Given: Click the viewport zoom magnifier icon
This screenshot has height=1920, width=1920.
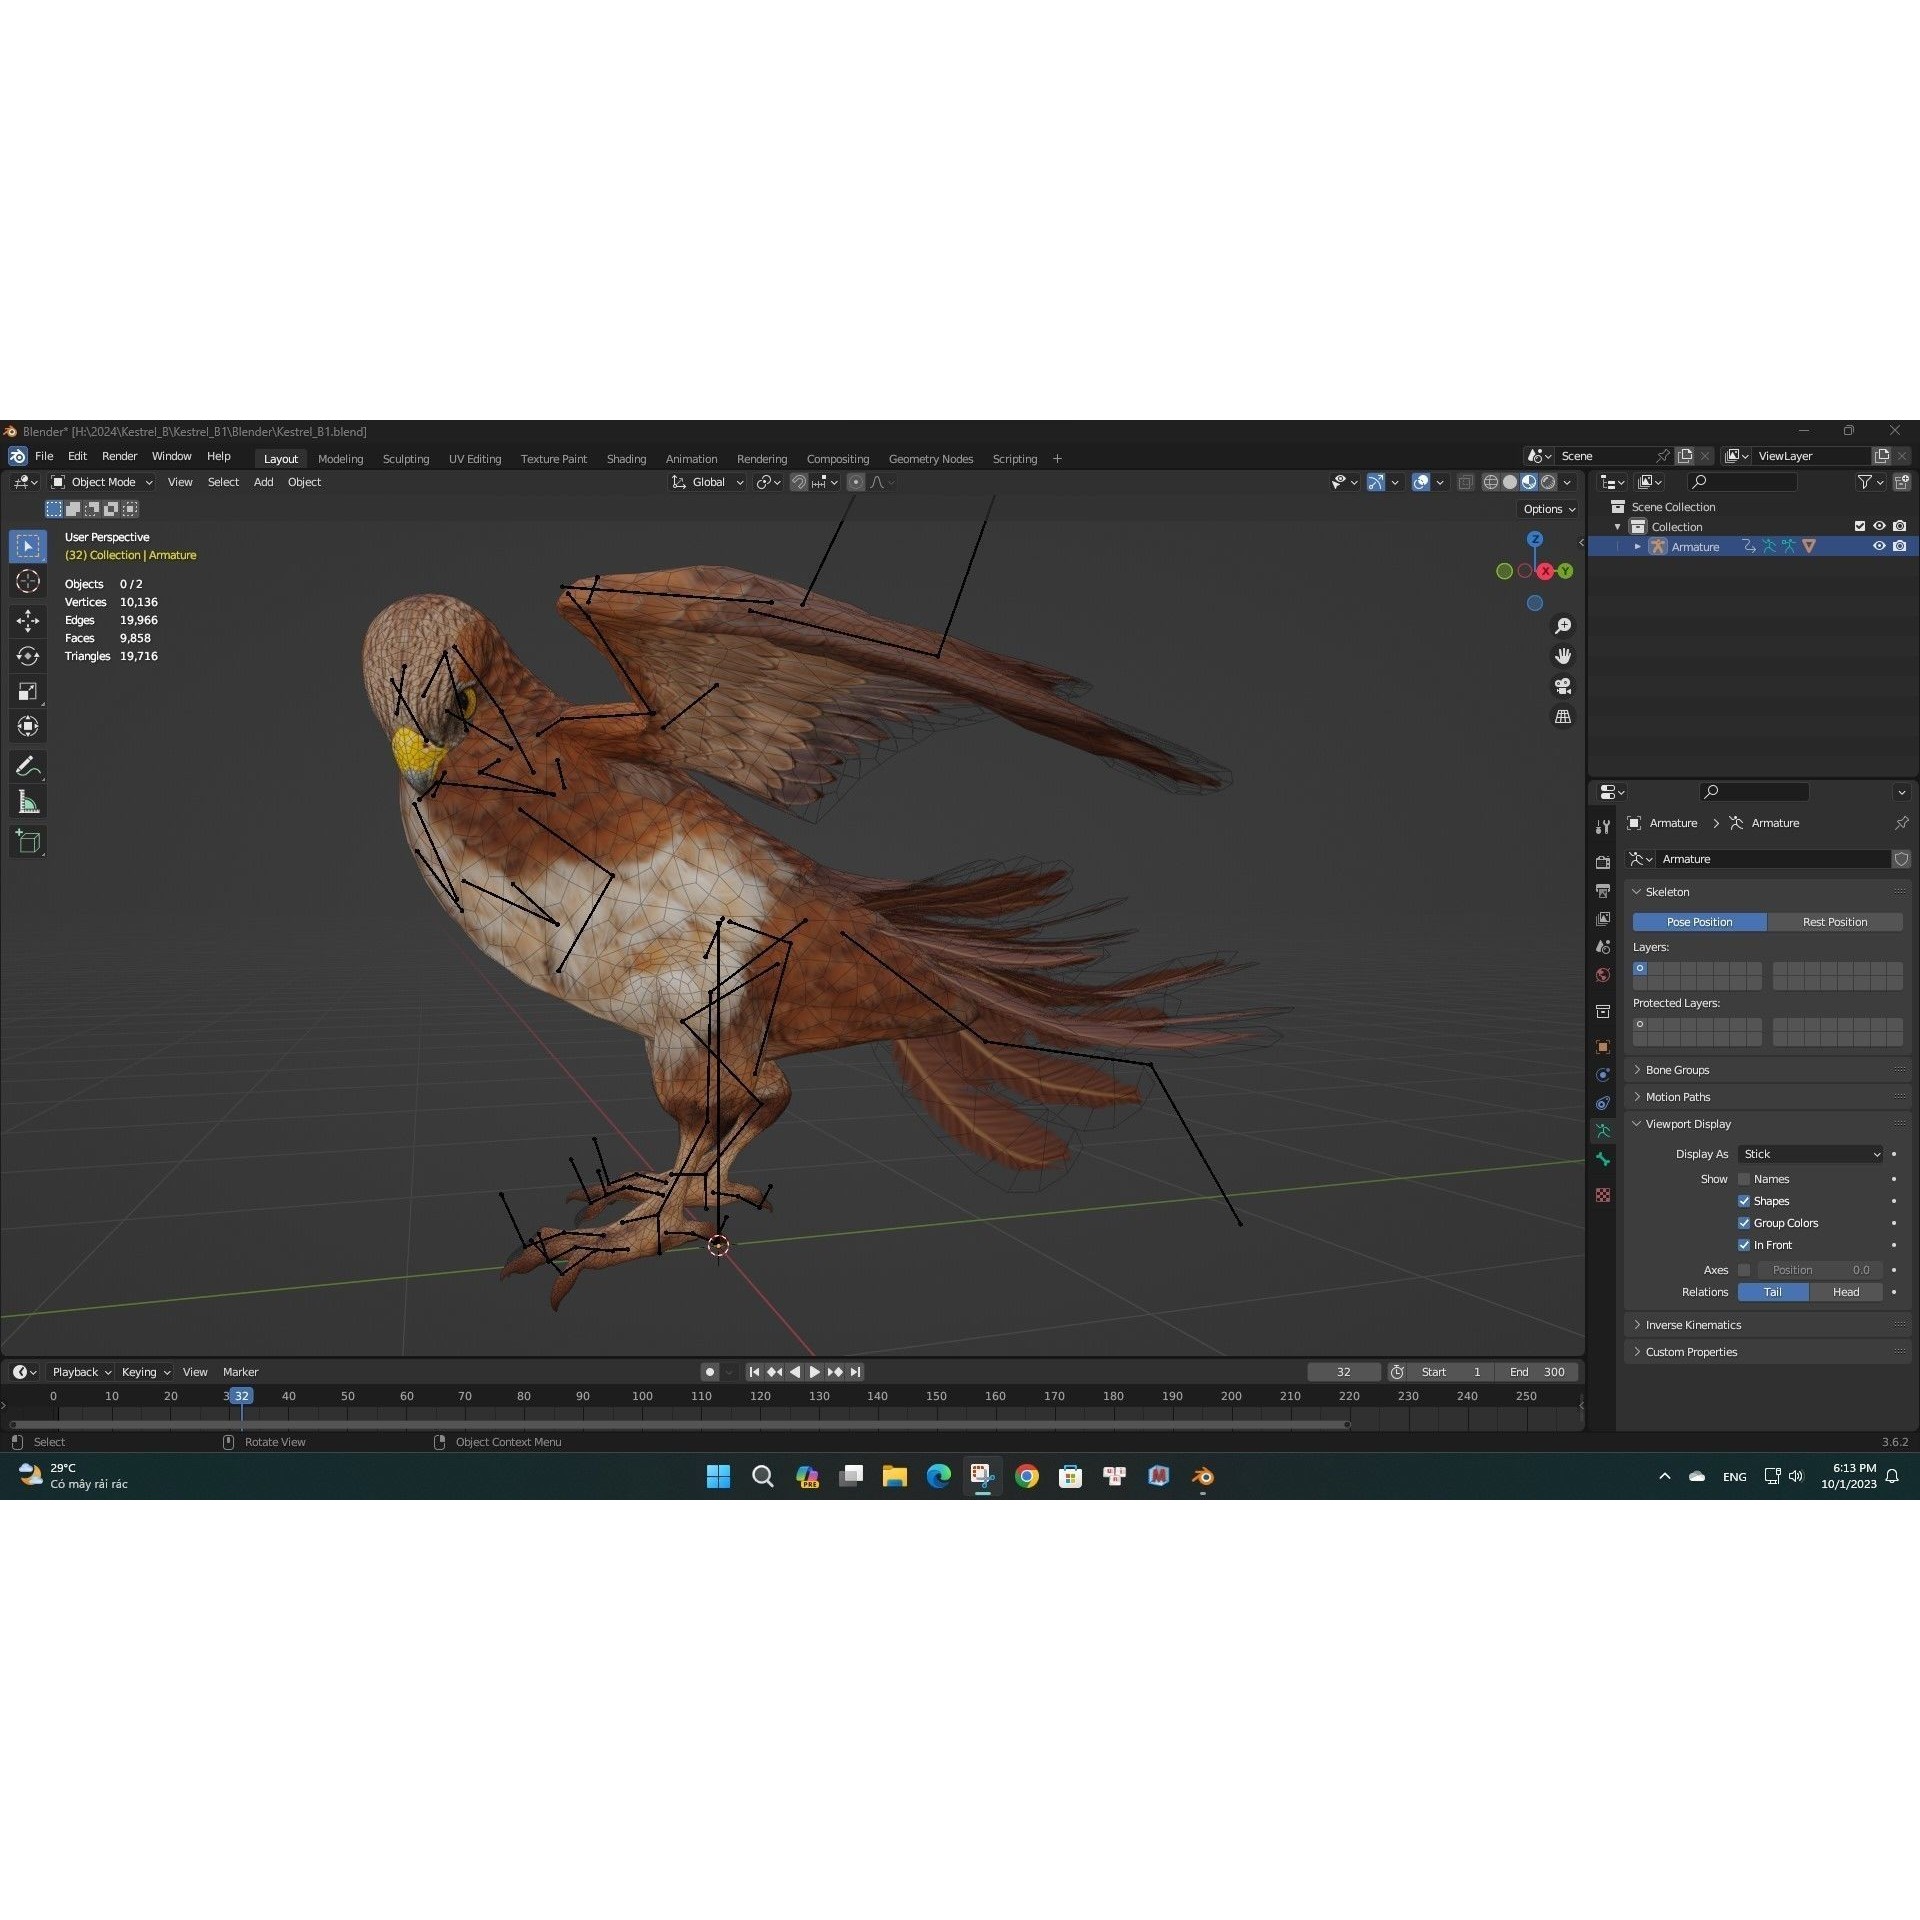Looking at the screenshot, I should pos(1564,625).
